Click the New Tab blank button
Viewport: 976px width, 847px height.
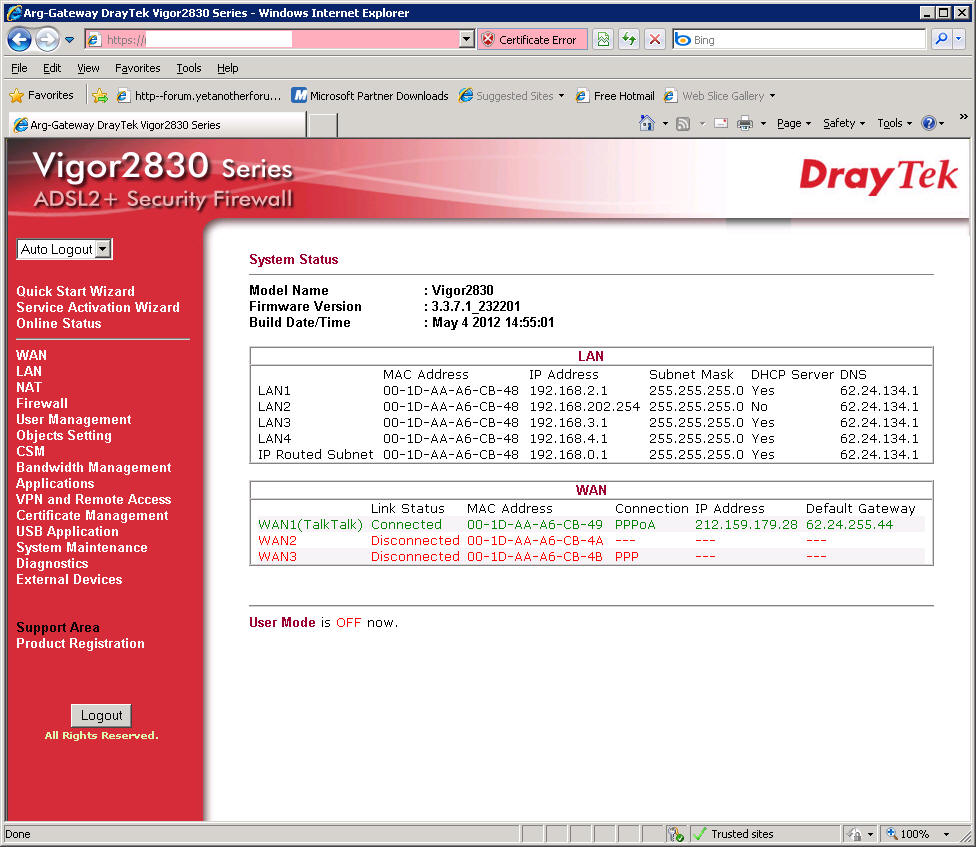322,124
